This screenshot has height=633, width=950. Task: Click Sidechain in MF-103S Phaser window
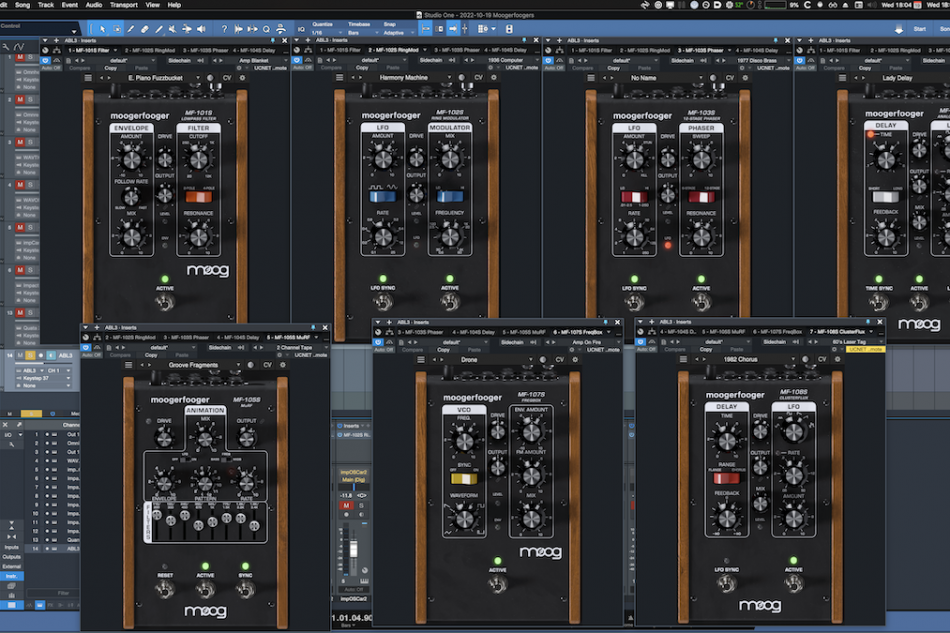682,61
